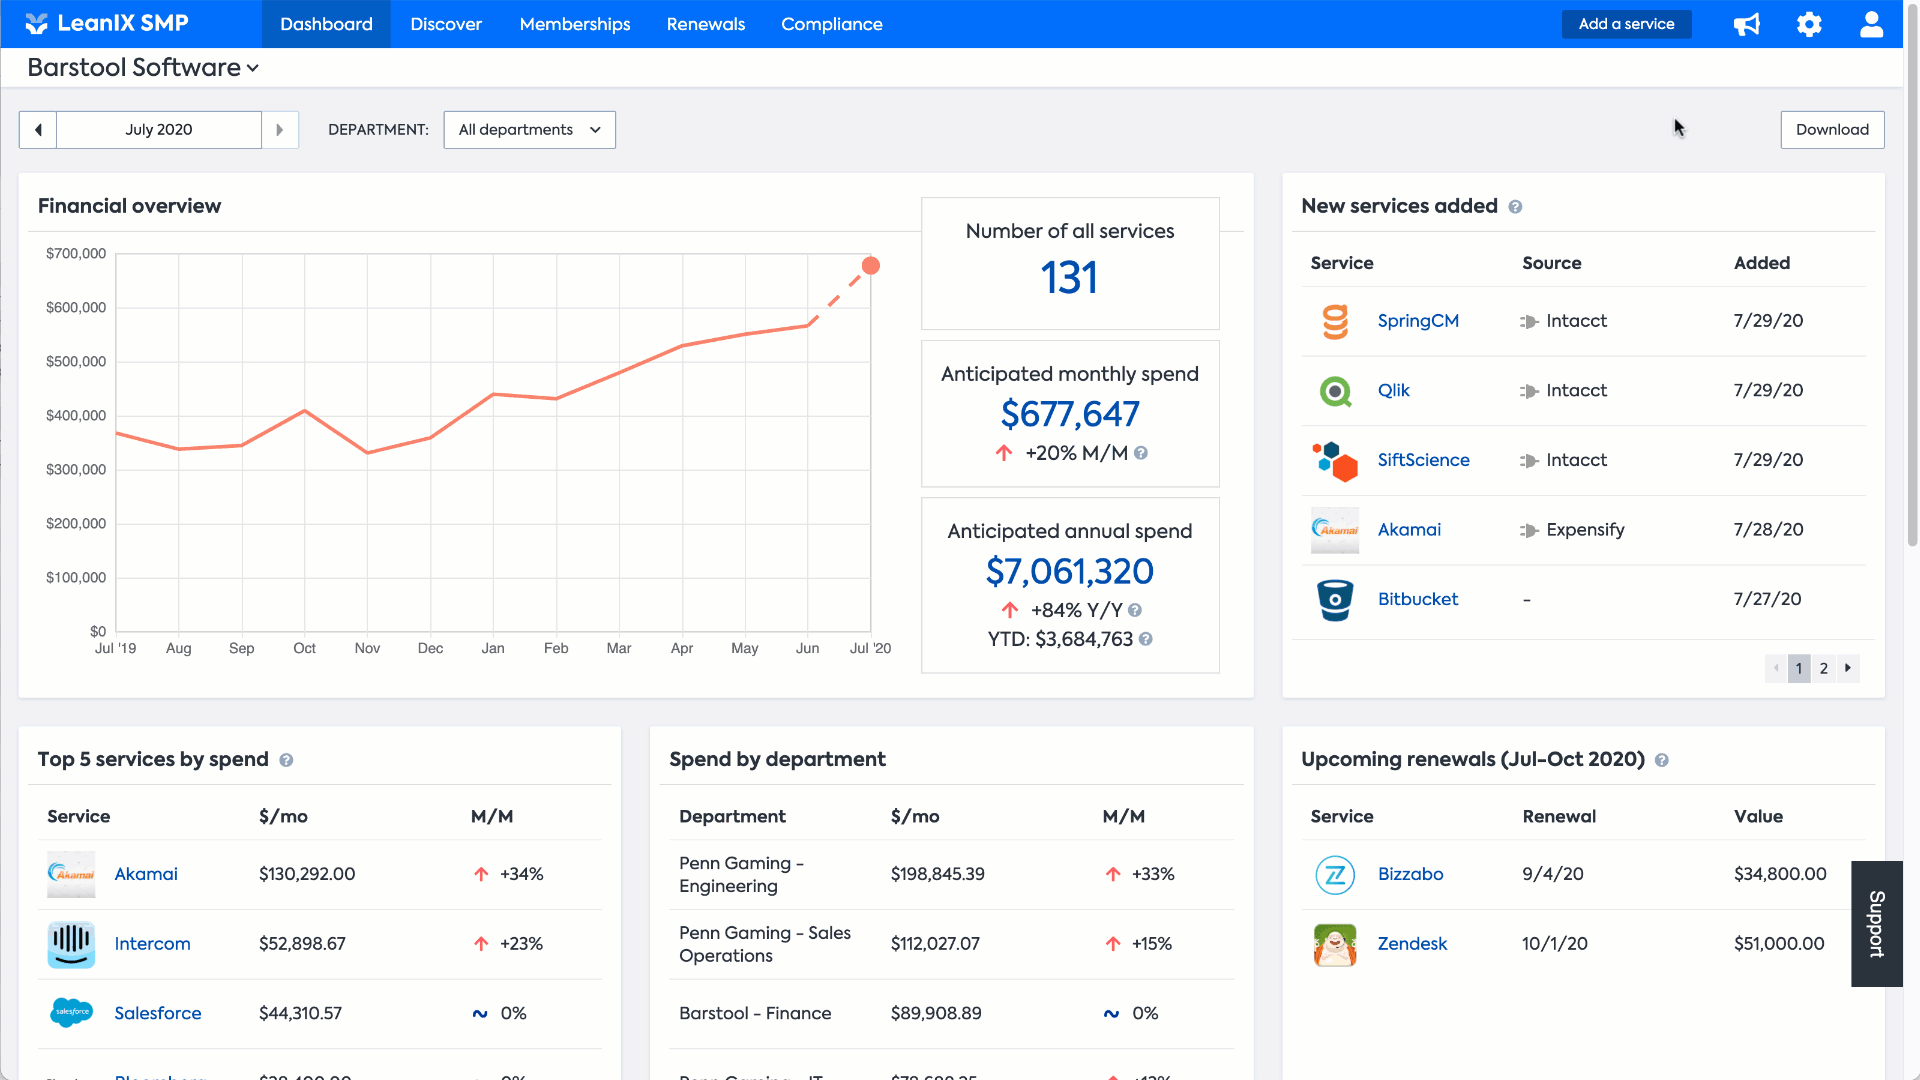
Task: Click the Intacct source icon in SpringCM row
Action: 1529,322
